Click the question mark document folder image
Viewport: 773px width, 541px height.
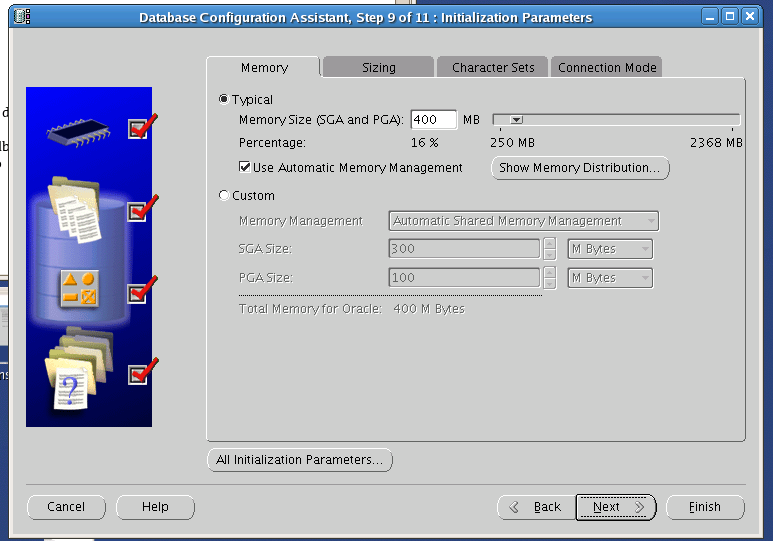[79, 368]
